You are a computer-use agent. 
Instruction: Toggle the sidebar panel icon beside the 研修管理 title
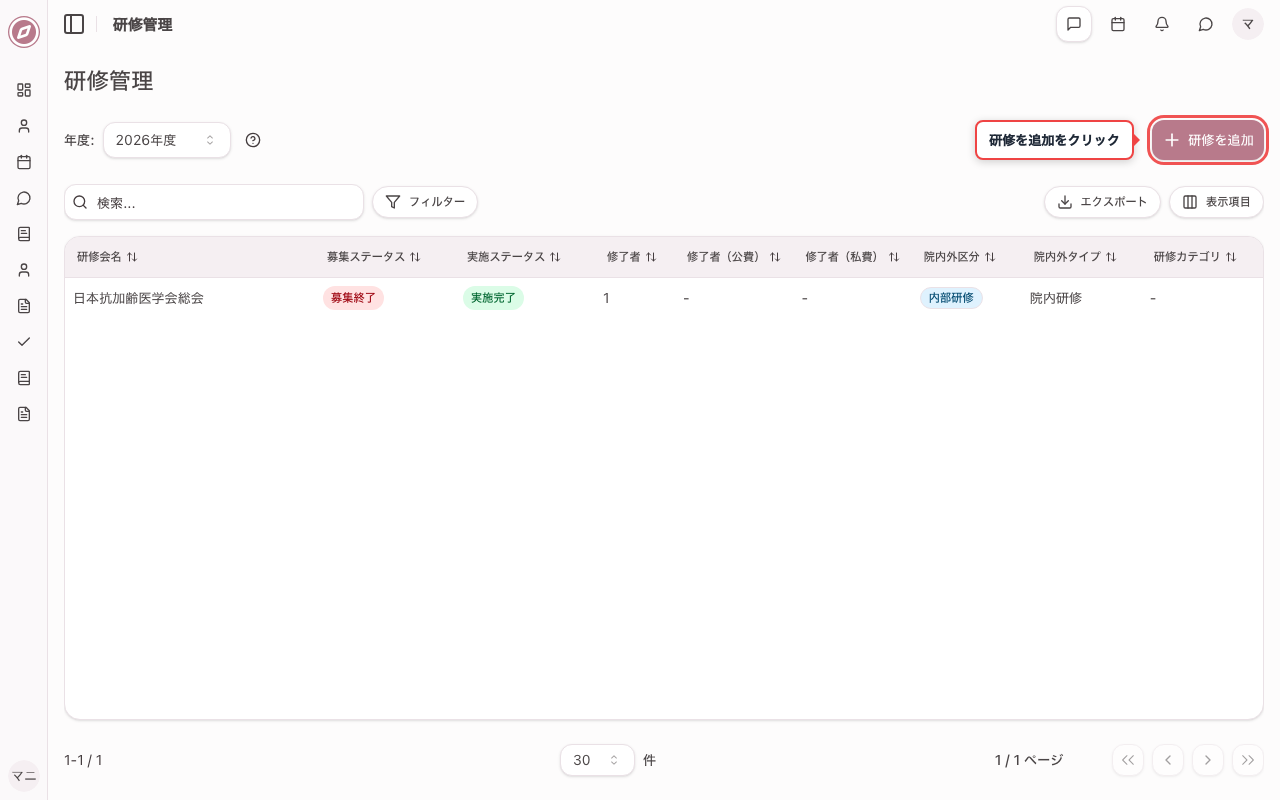(74, 24)
